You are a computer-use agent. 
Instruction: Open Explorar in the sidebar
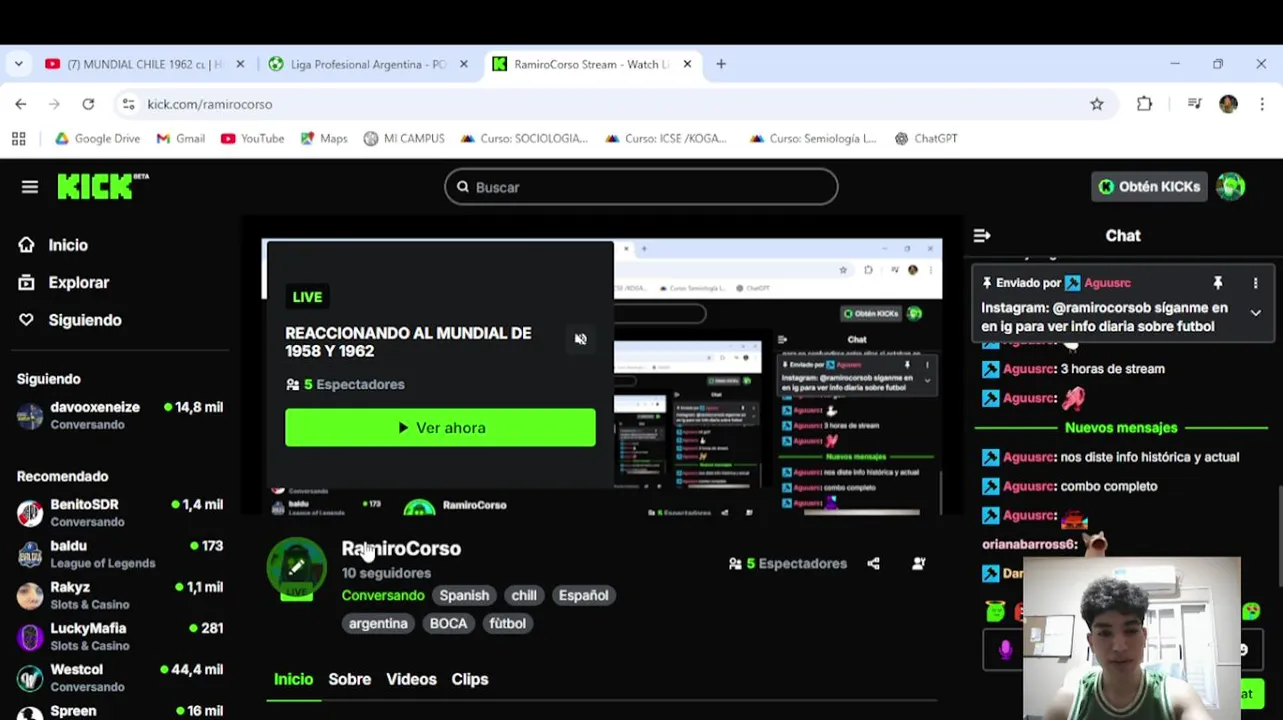click(64, 283)
